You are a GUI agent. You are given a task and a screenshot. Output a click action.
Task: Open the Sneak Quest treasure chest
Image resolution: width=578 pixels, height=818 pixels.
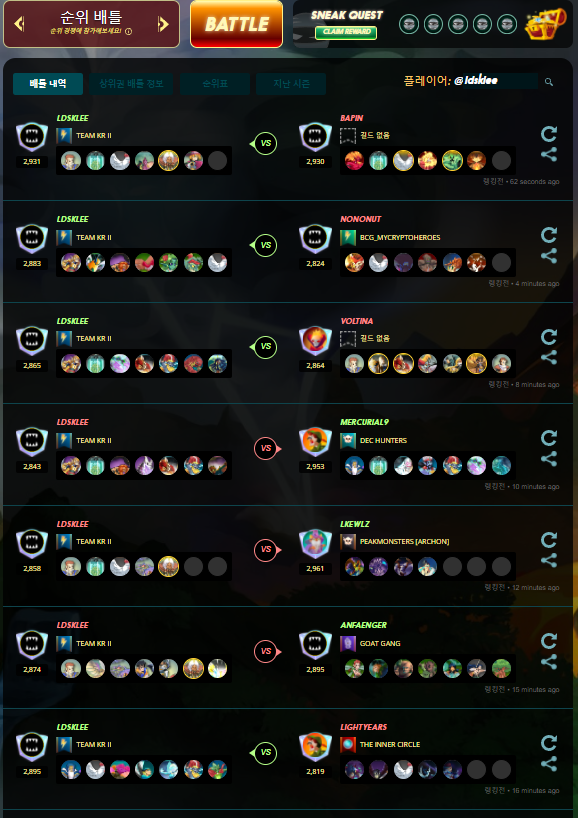pos(546,24)
